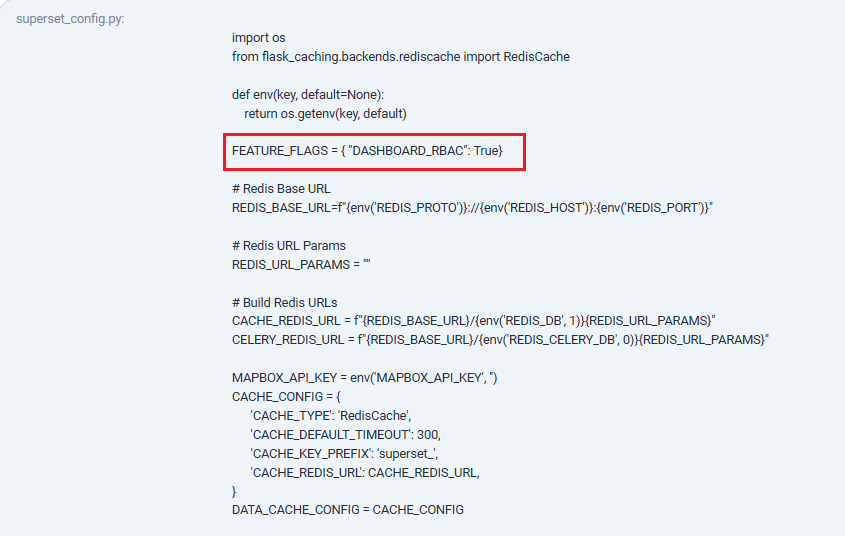Click the CACHE_DEFAULT_TIMEOUT 300 entry

pyautogui.click(x=345, y=435)
